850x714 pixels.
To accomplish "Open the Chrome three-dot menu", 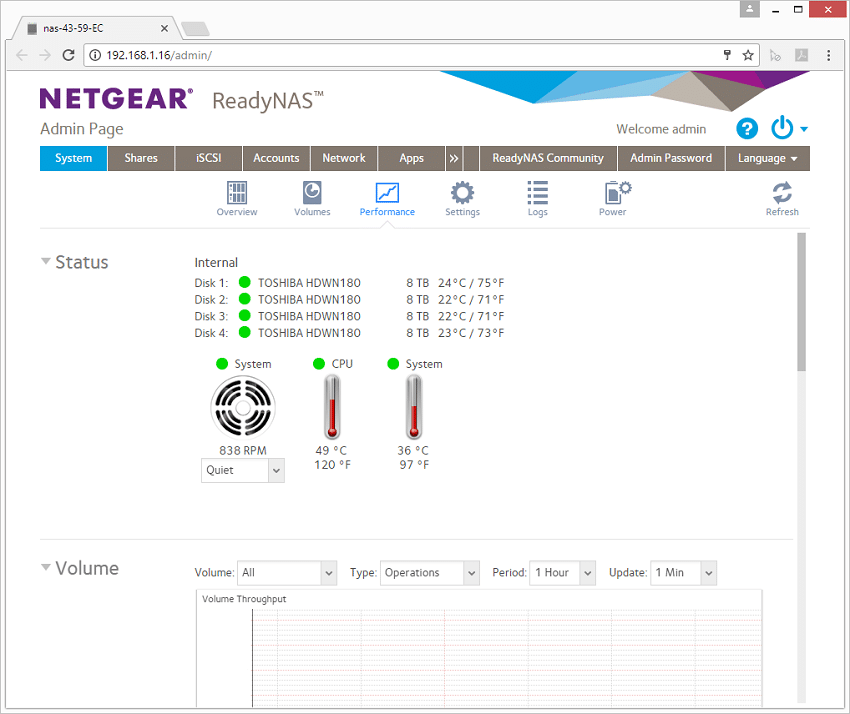I will click(x=828, y=55).
